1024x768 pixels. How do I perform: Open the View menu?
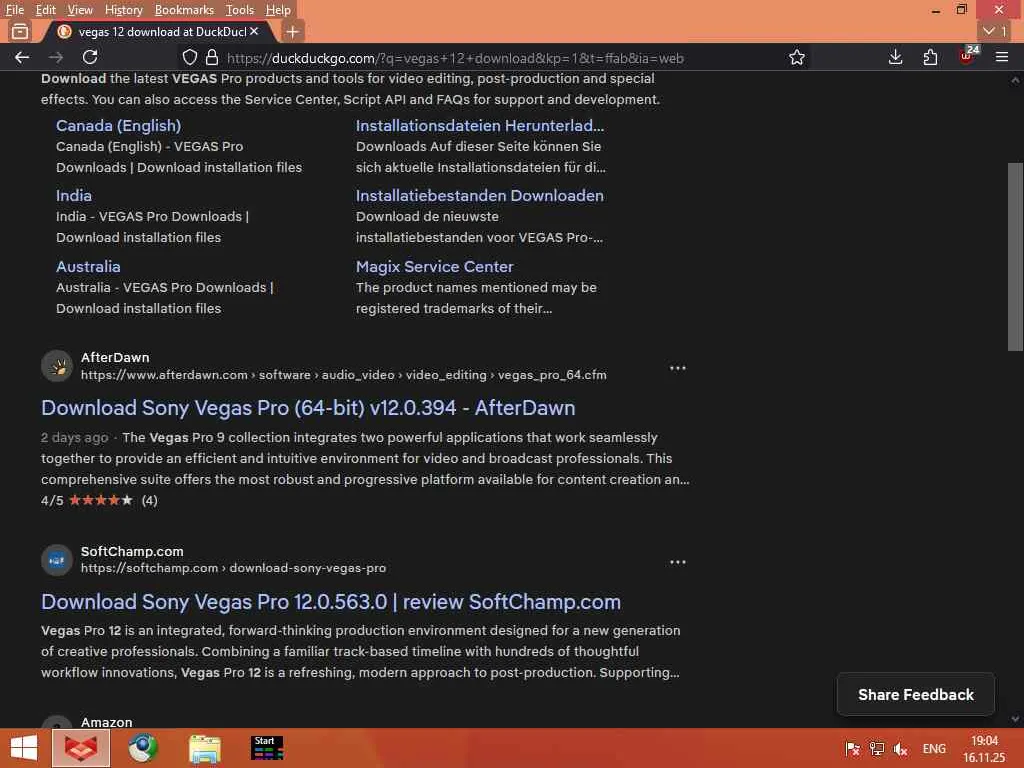pos(80,10)
